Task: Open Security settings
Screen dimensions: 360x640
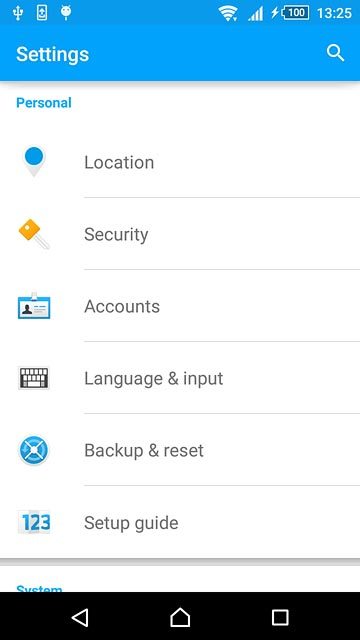Action: pos(180,234)
